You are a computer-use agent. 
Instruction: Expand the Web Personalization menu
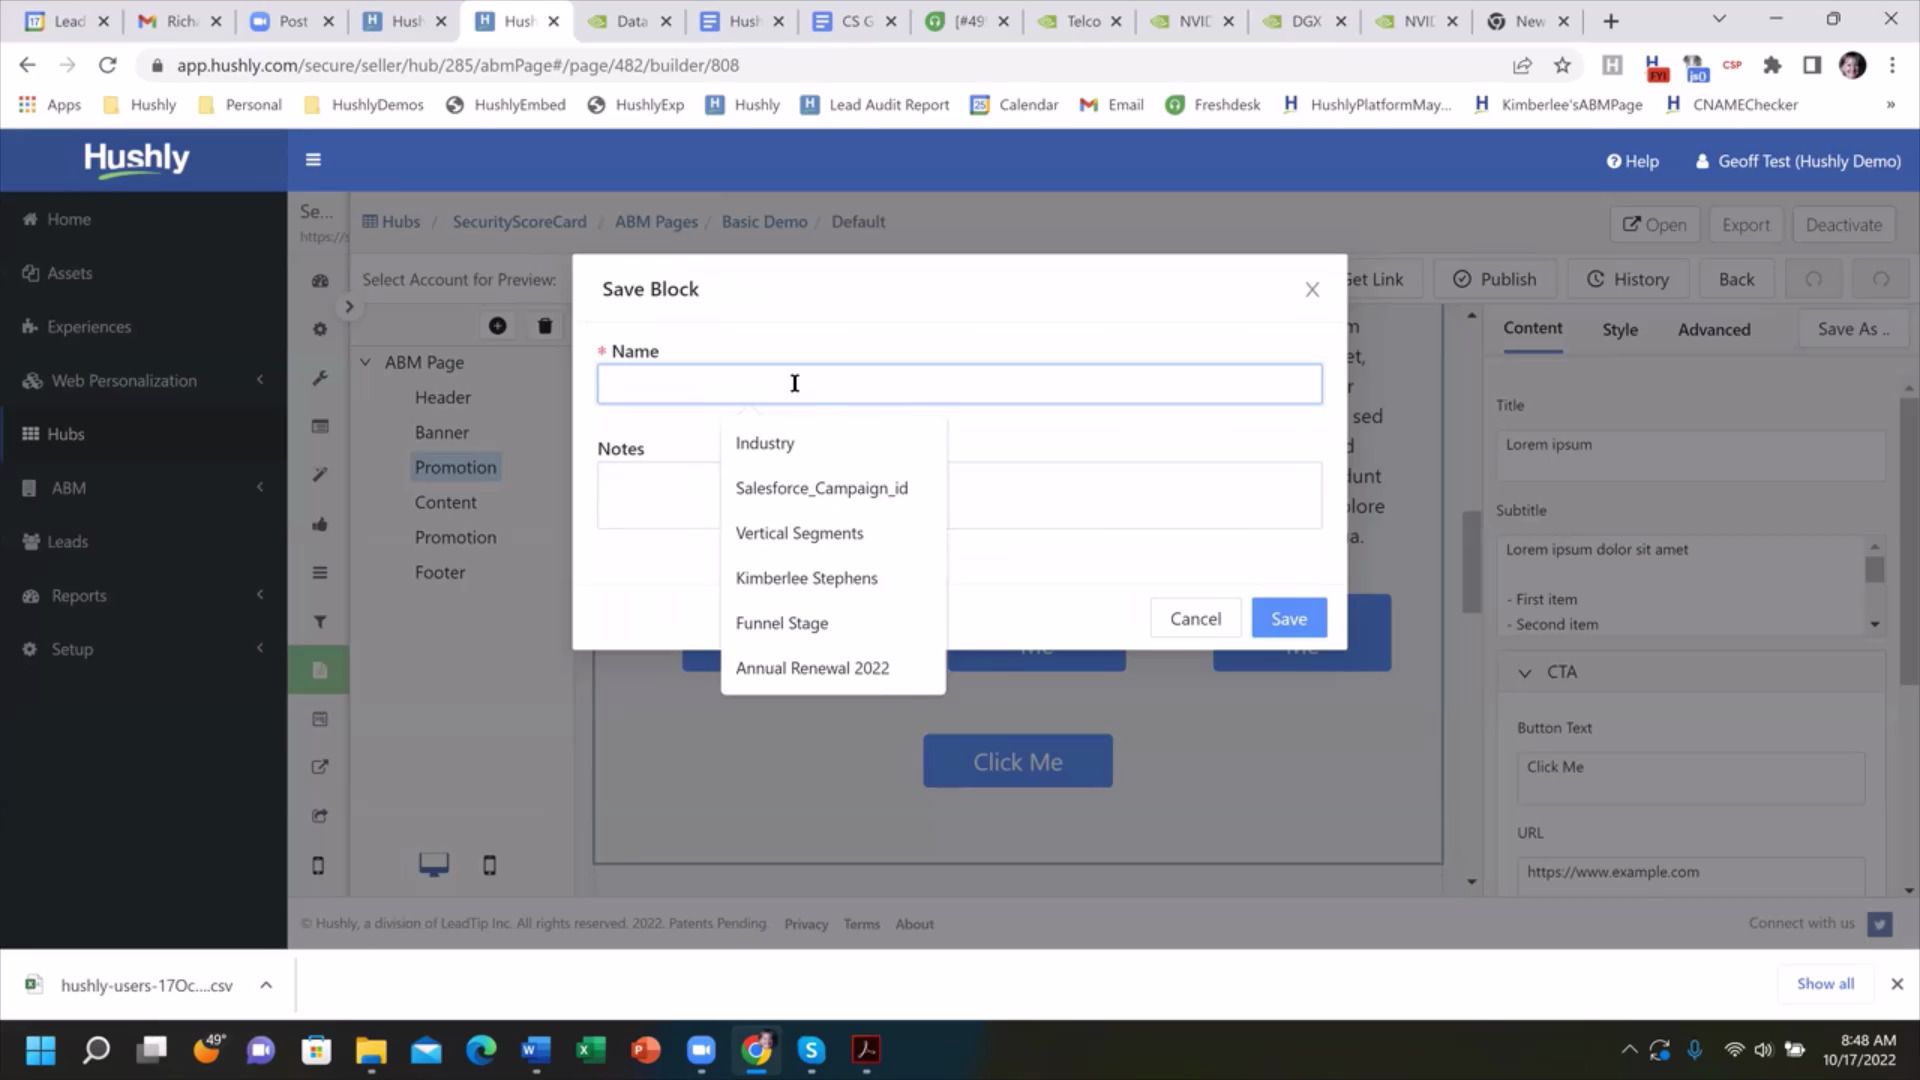(122, 380)
